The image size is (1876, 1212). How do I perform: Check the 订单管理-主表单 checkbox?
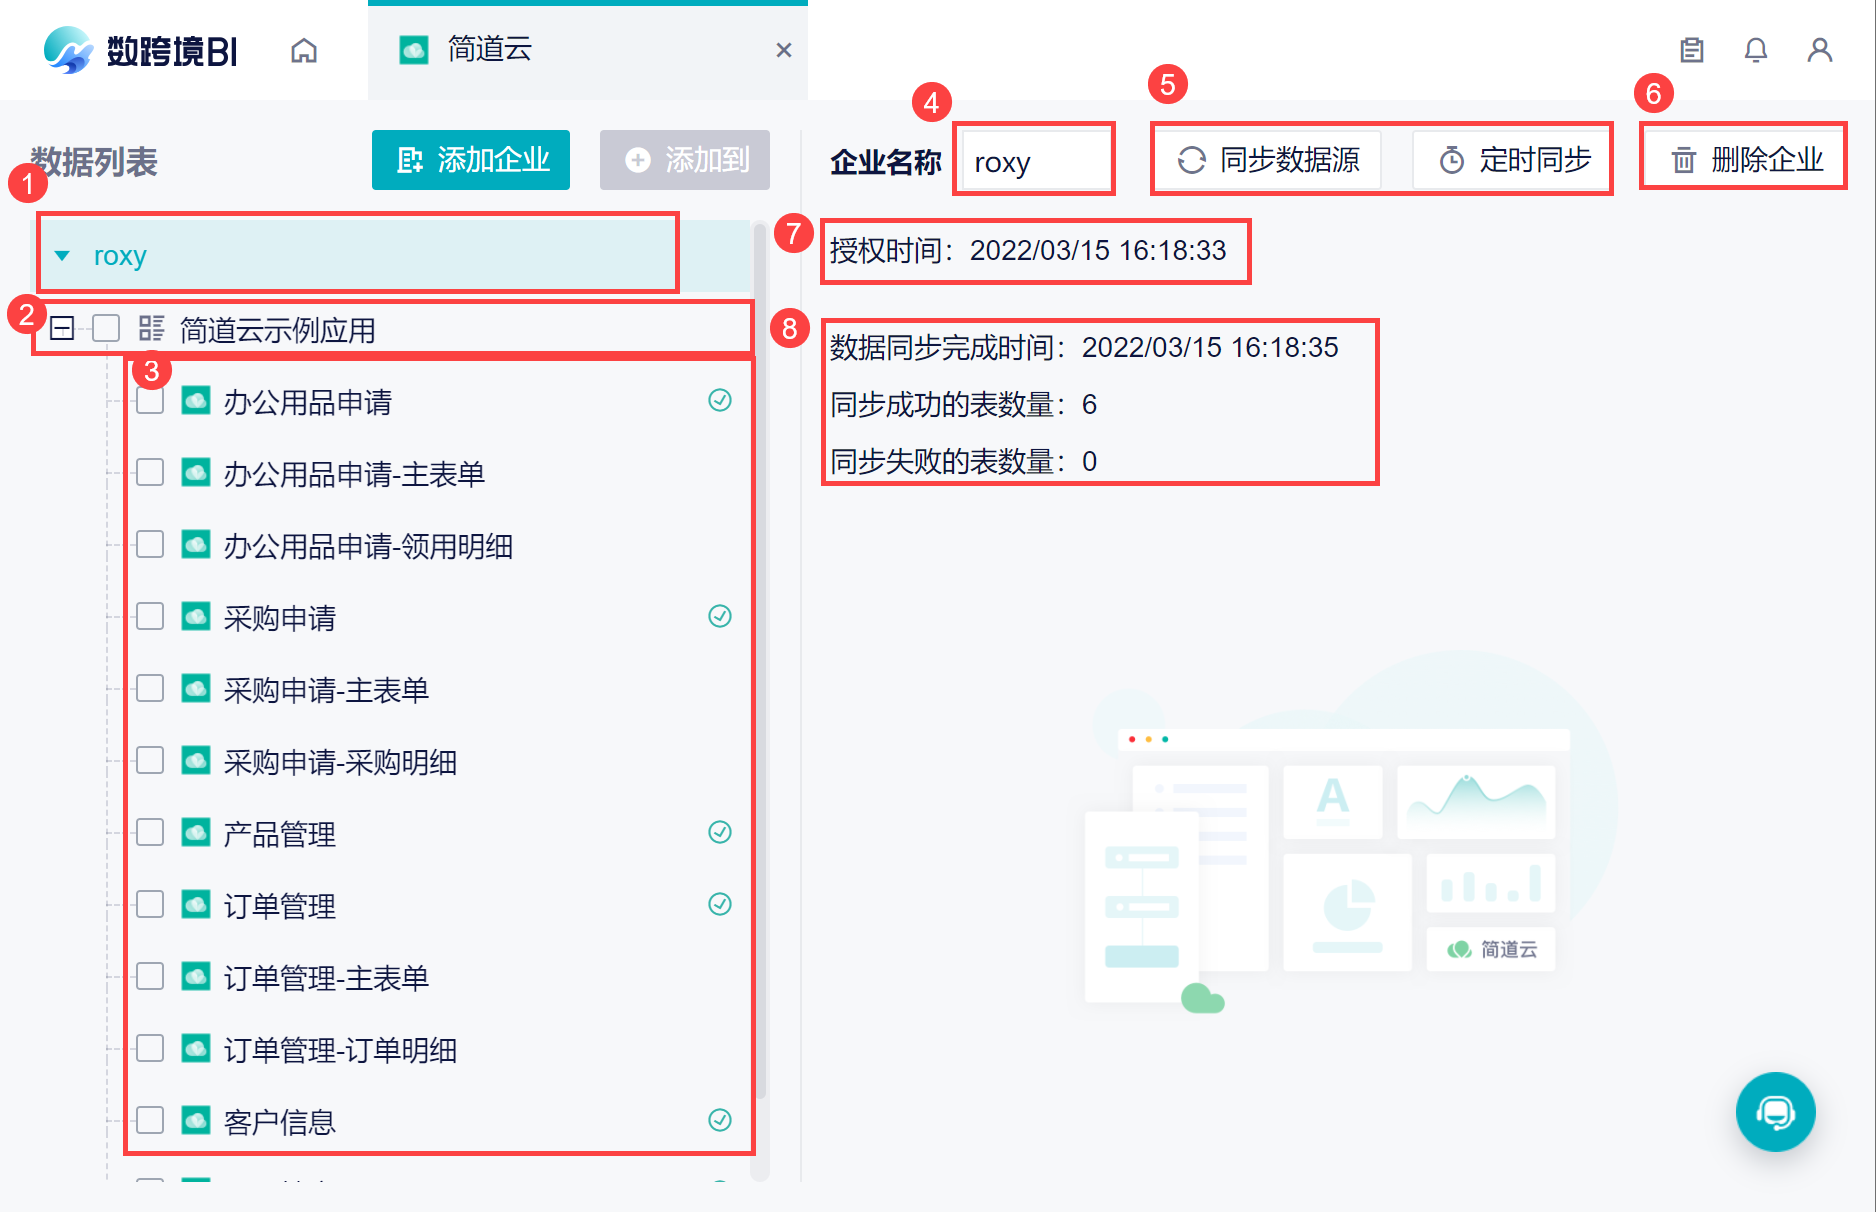(x=150, y=976)
